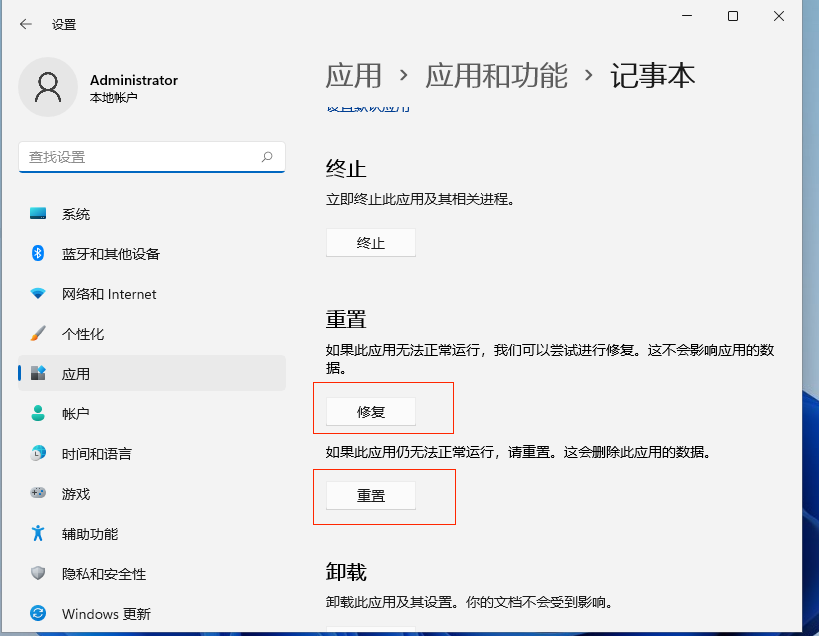The height and width of the screenshot is (636, 819).
Task: Click the Accessibility figure icon
Action: (38, 533)
